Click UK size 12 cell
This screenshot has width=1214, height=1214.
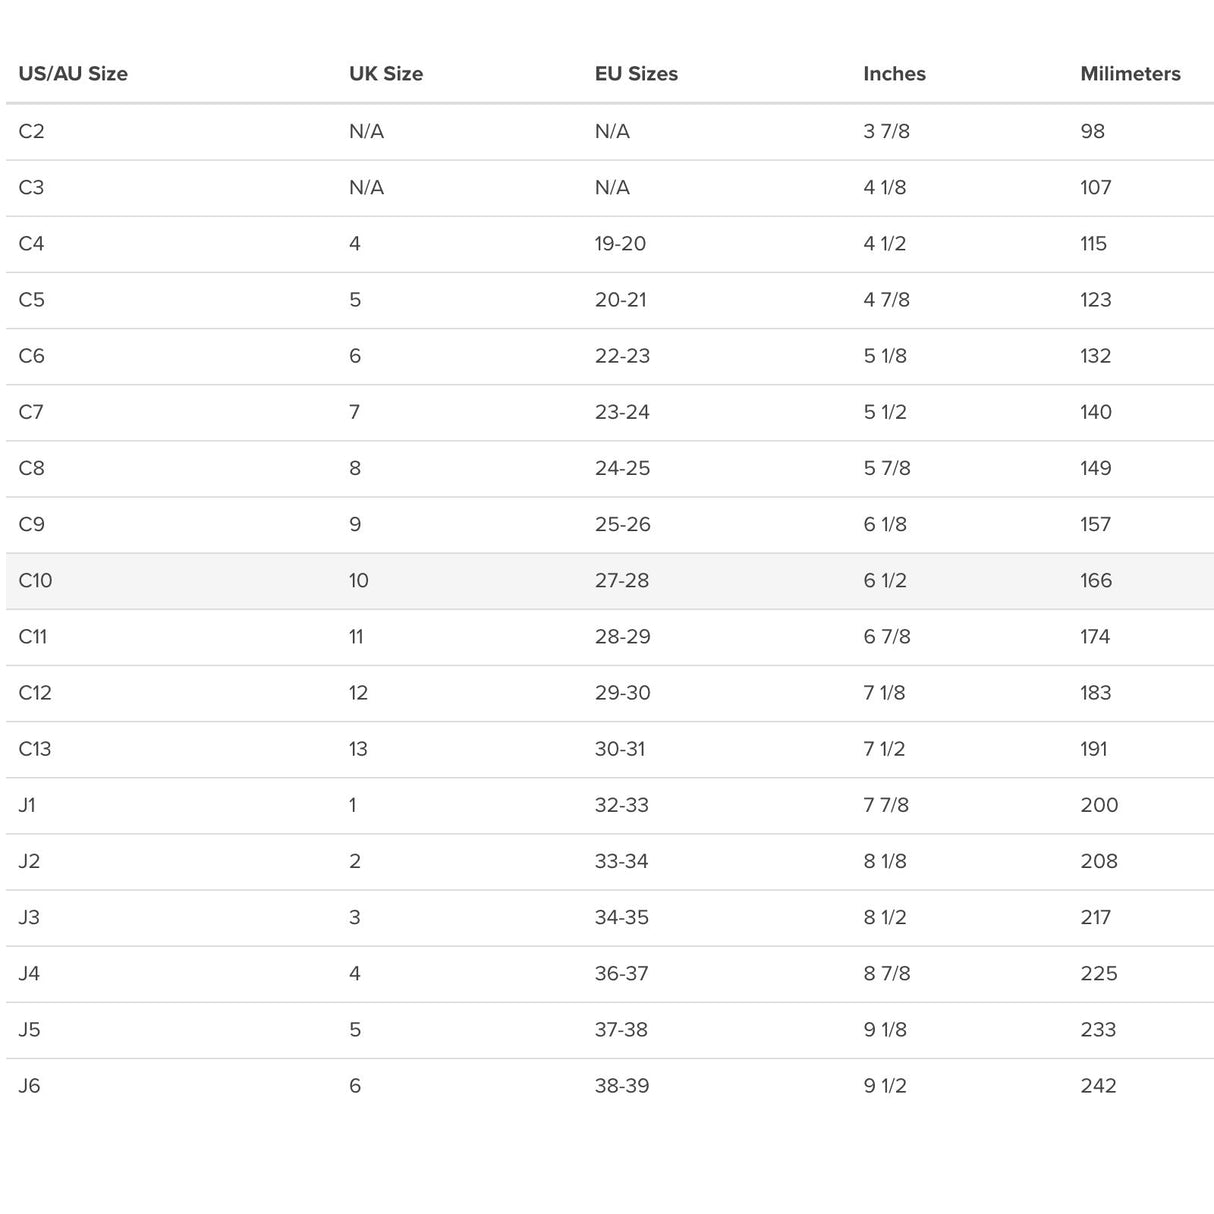click(358, 693)
